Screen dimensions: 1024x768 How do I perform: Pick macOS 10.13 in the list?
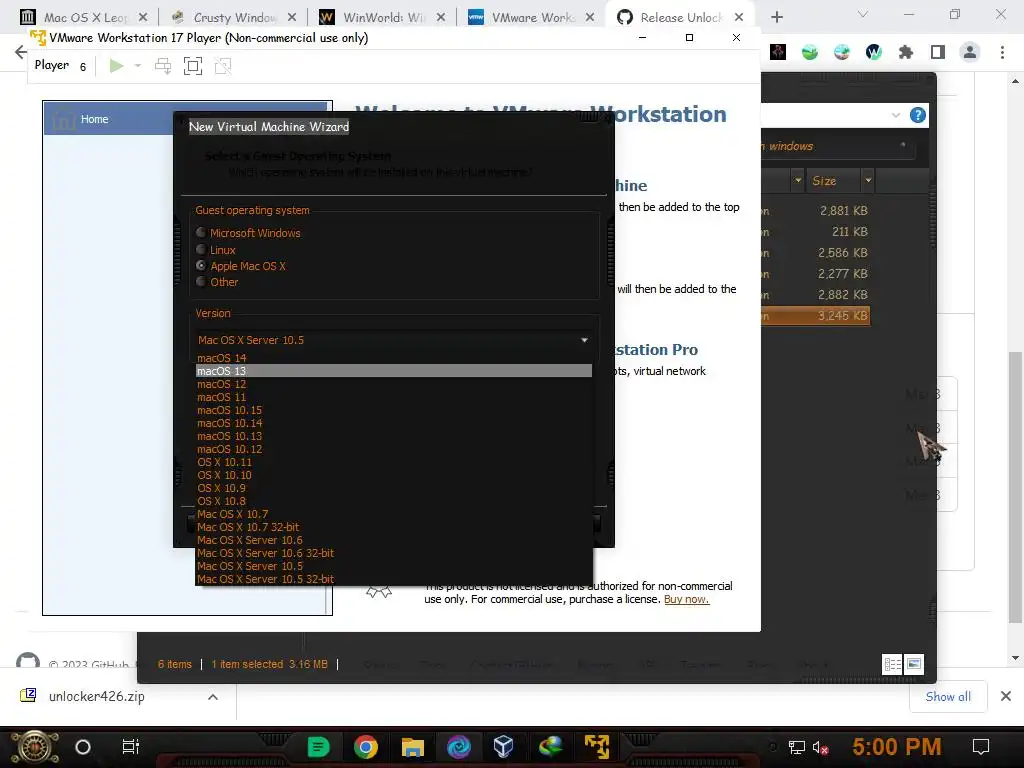pos(394,436)
